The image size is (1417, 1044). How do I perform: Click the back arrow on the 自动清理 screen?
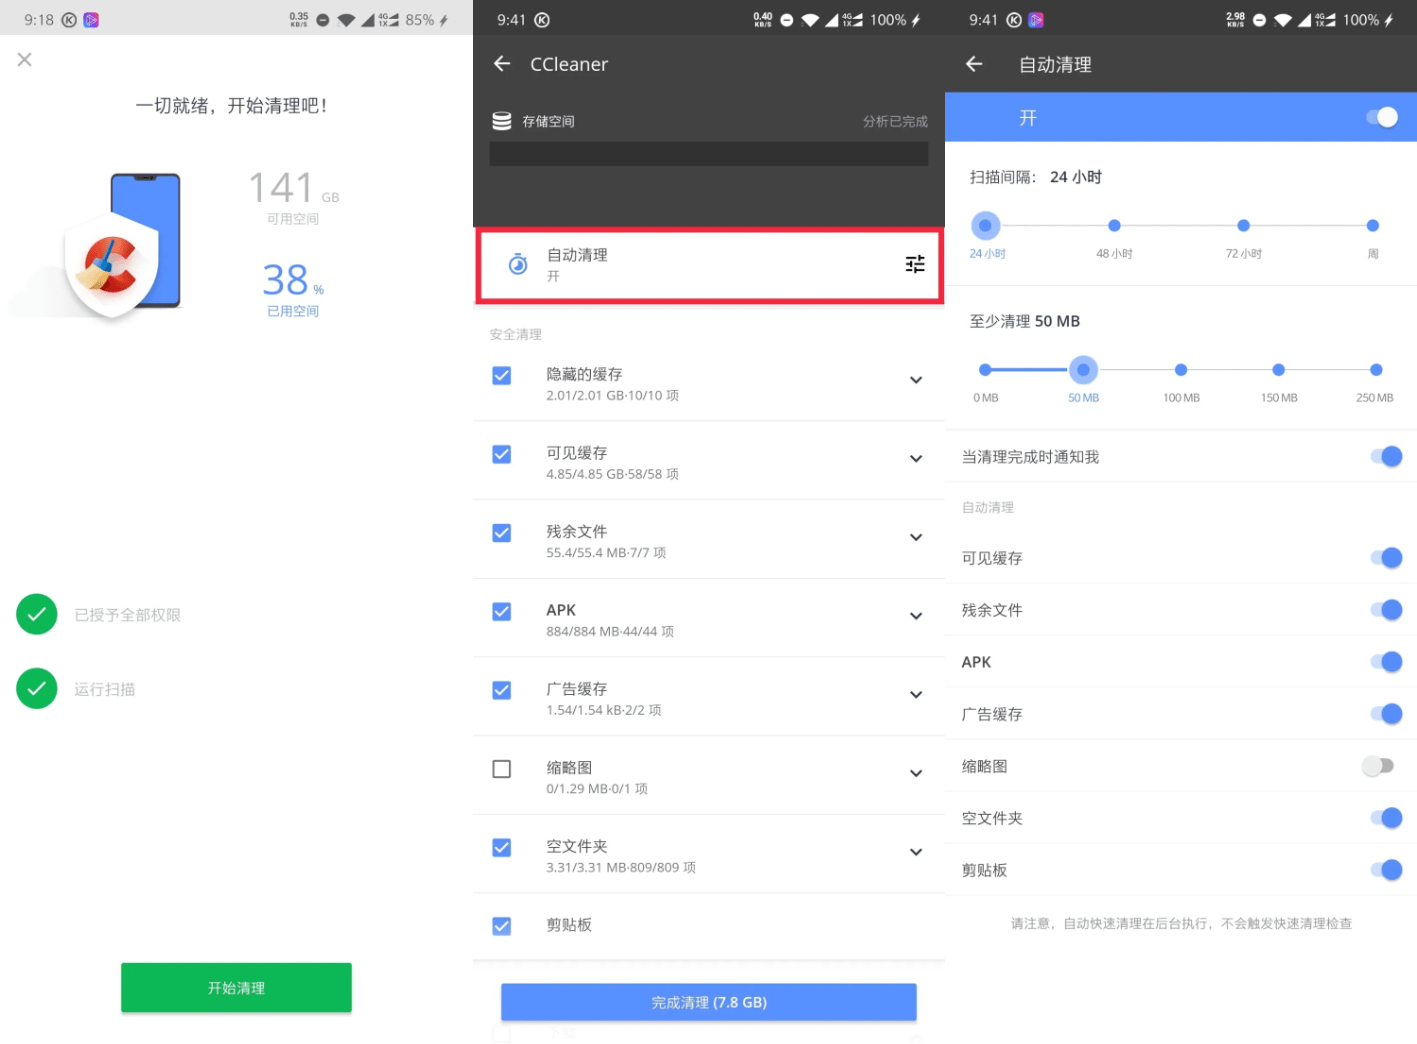(974, 63)
